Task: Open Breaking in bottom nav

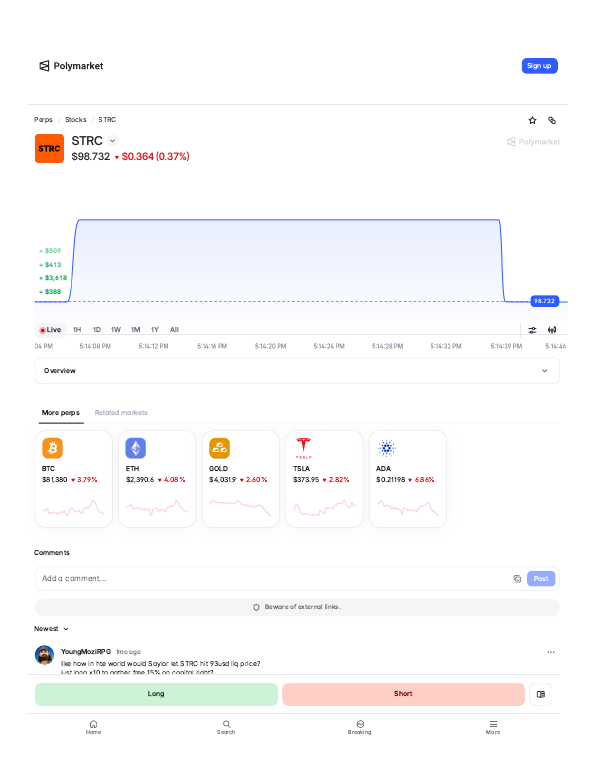Action: click(x=360, y=727)
